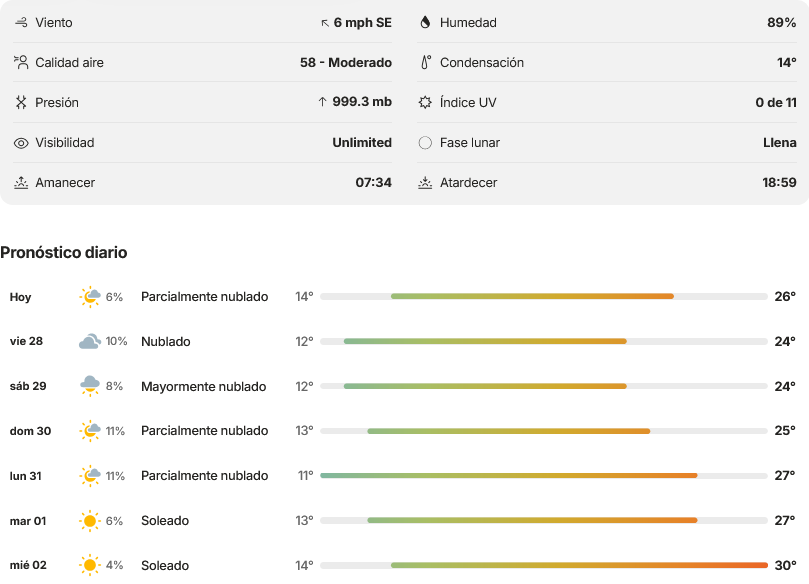Click the Pronóstico diario heading
The width and height of the screenshot is (809, 584).
tap(63, 252)
